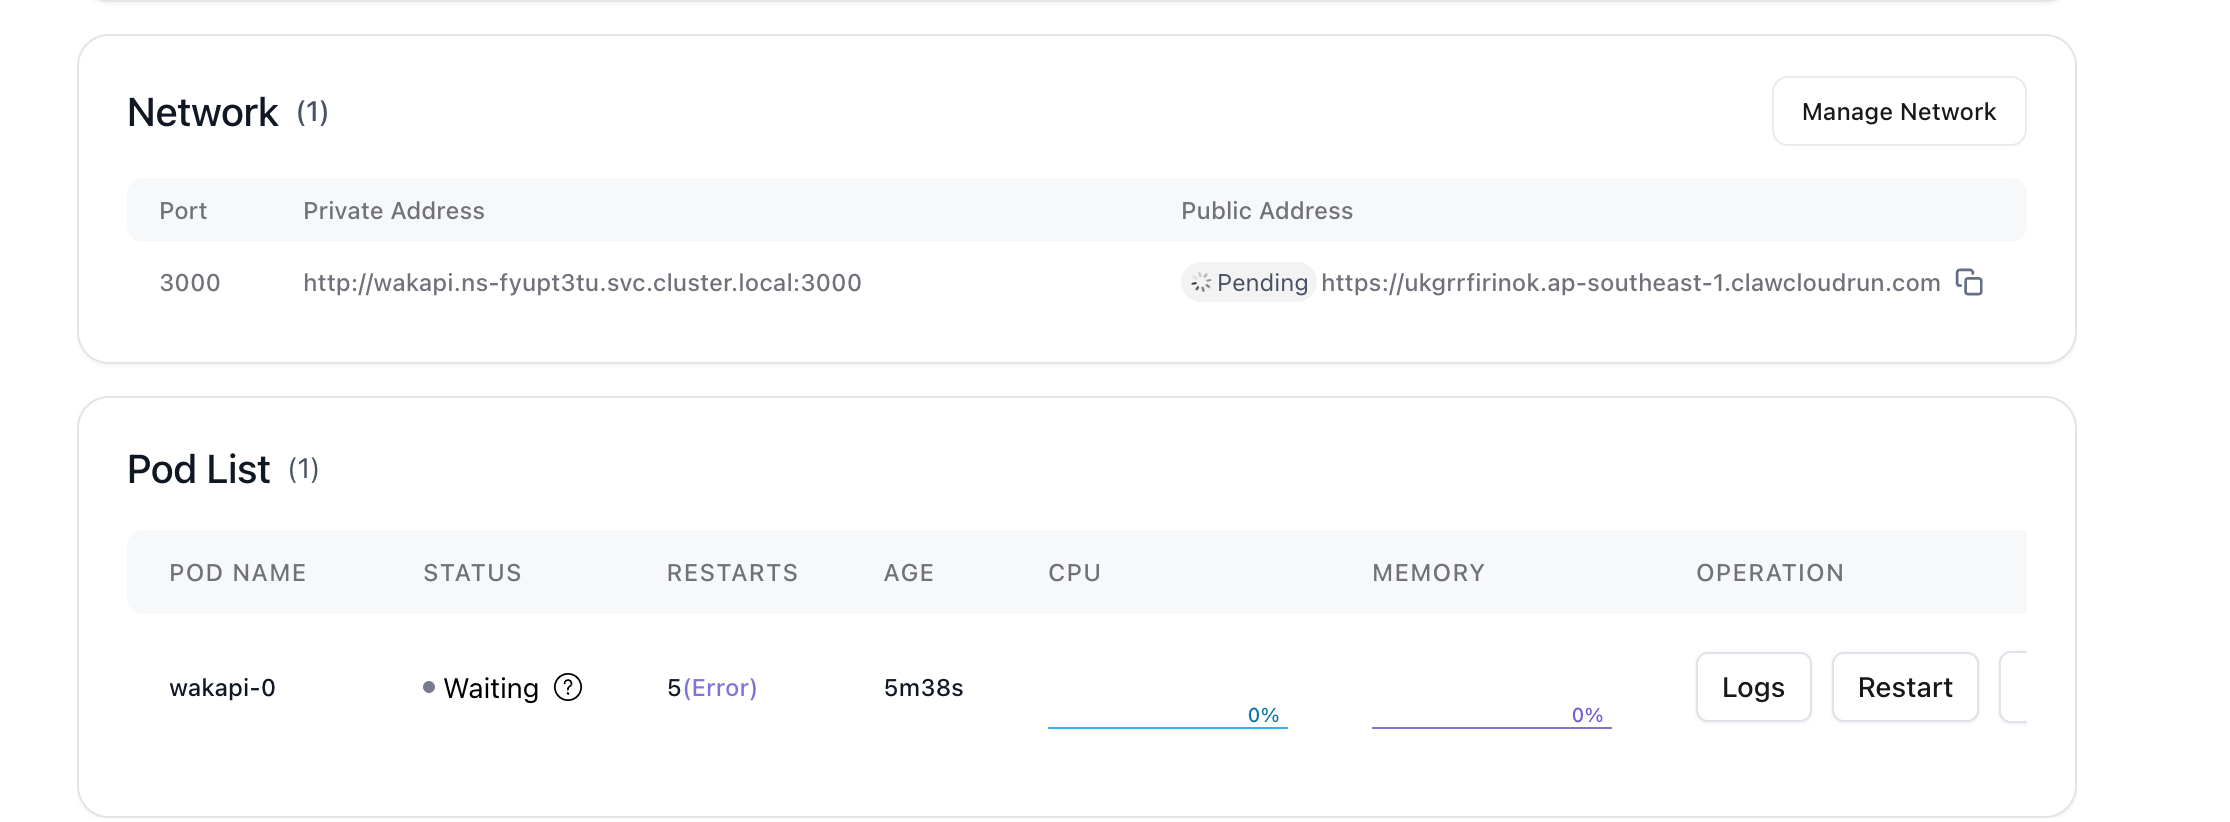Click the Waiting status text
2230x822 pixels.
pyautogui.click(x=491, y=688)
